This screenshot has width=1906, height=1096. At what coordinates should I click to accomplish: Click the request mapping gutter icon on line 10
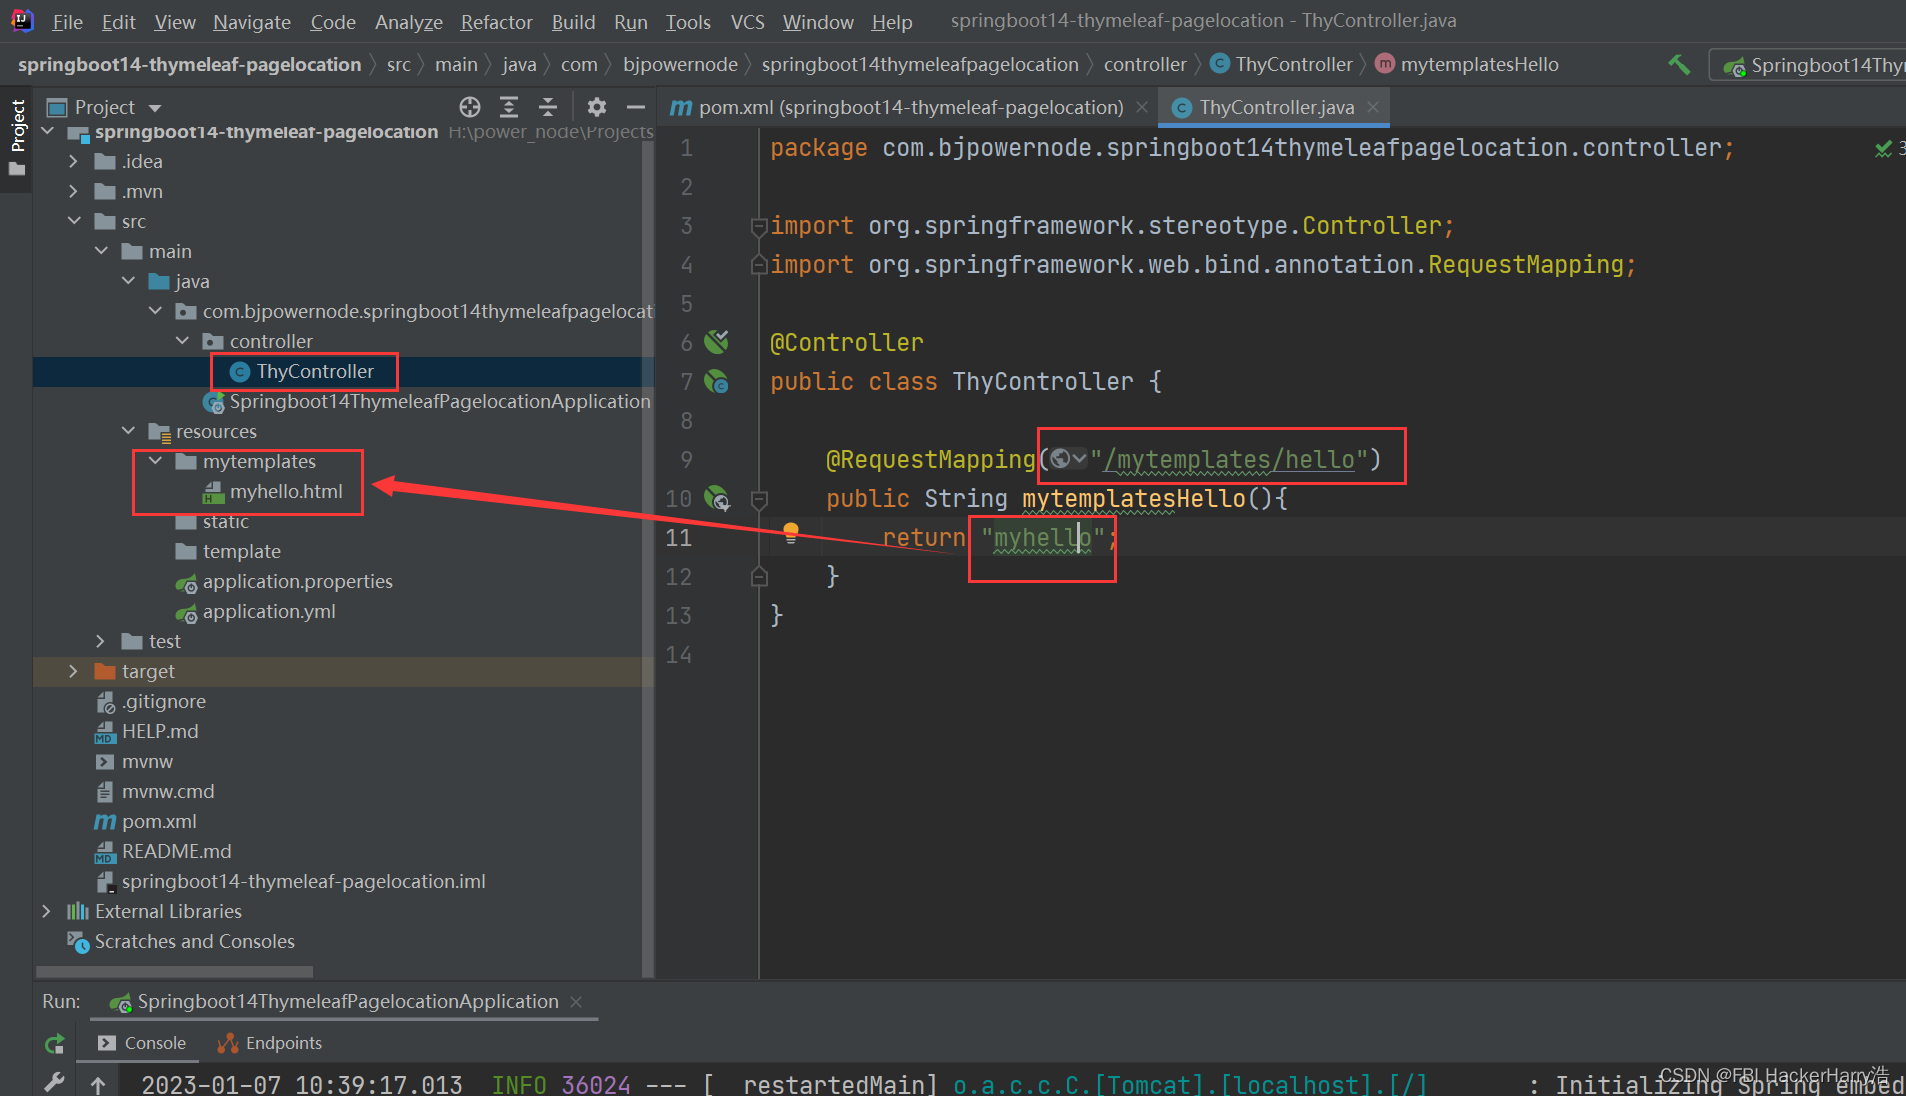(x=717, y=498)
